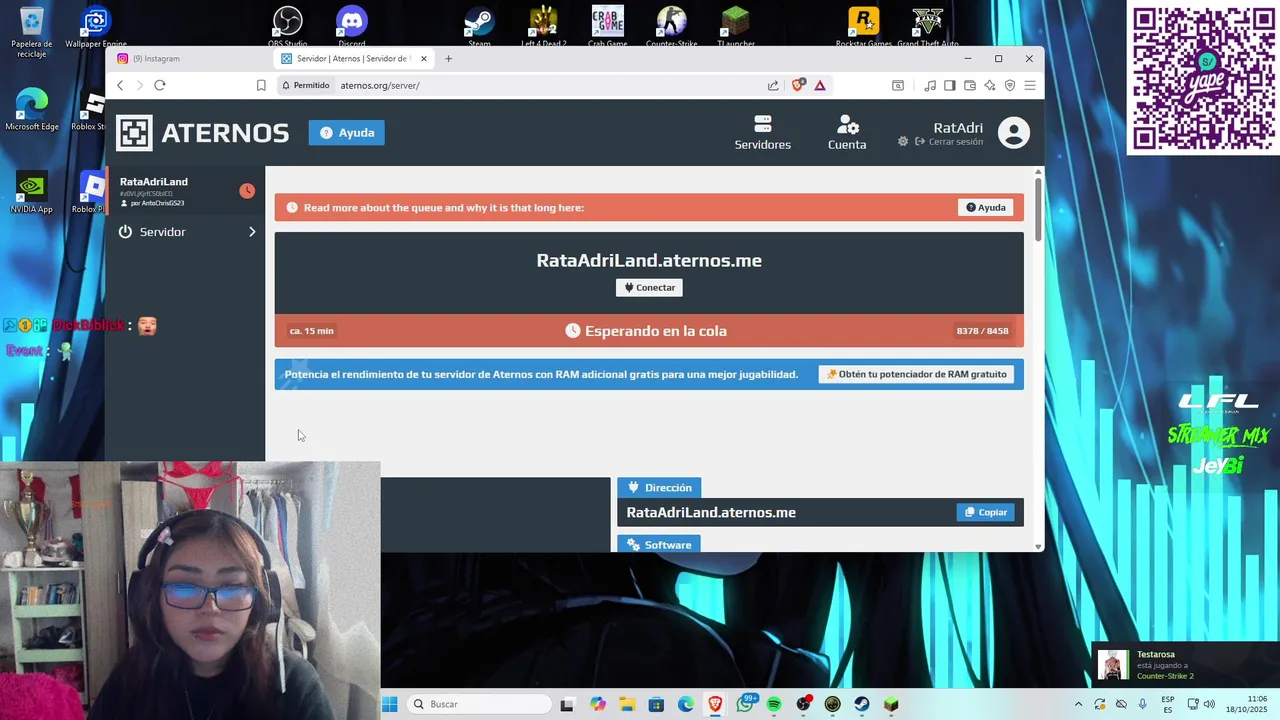1280x720 pixels.
Task: Open a new browser tab
Action: click(x=448, y=59)
